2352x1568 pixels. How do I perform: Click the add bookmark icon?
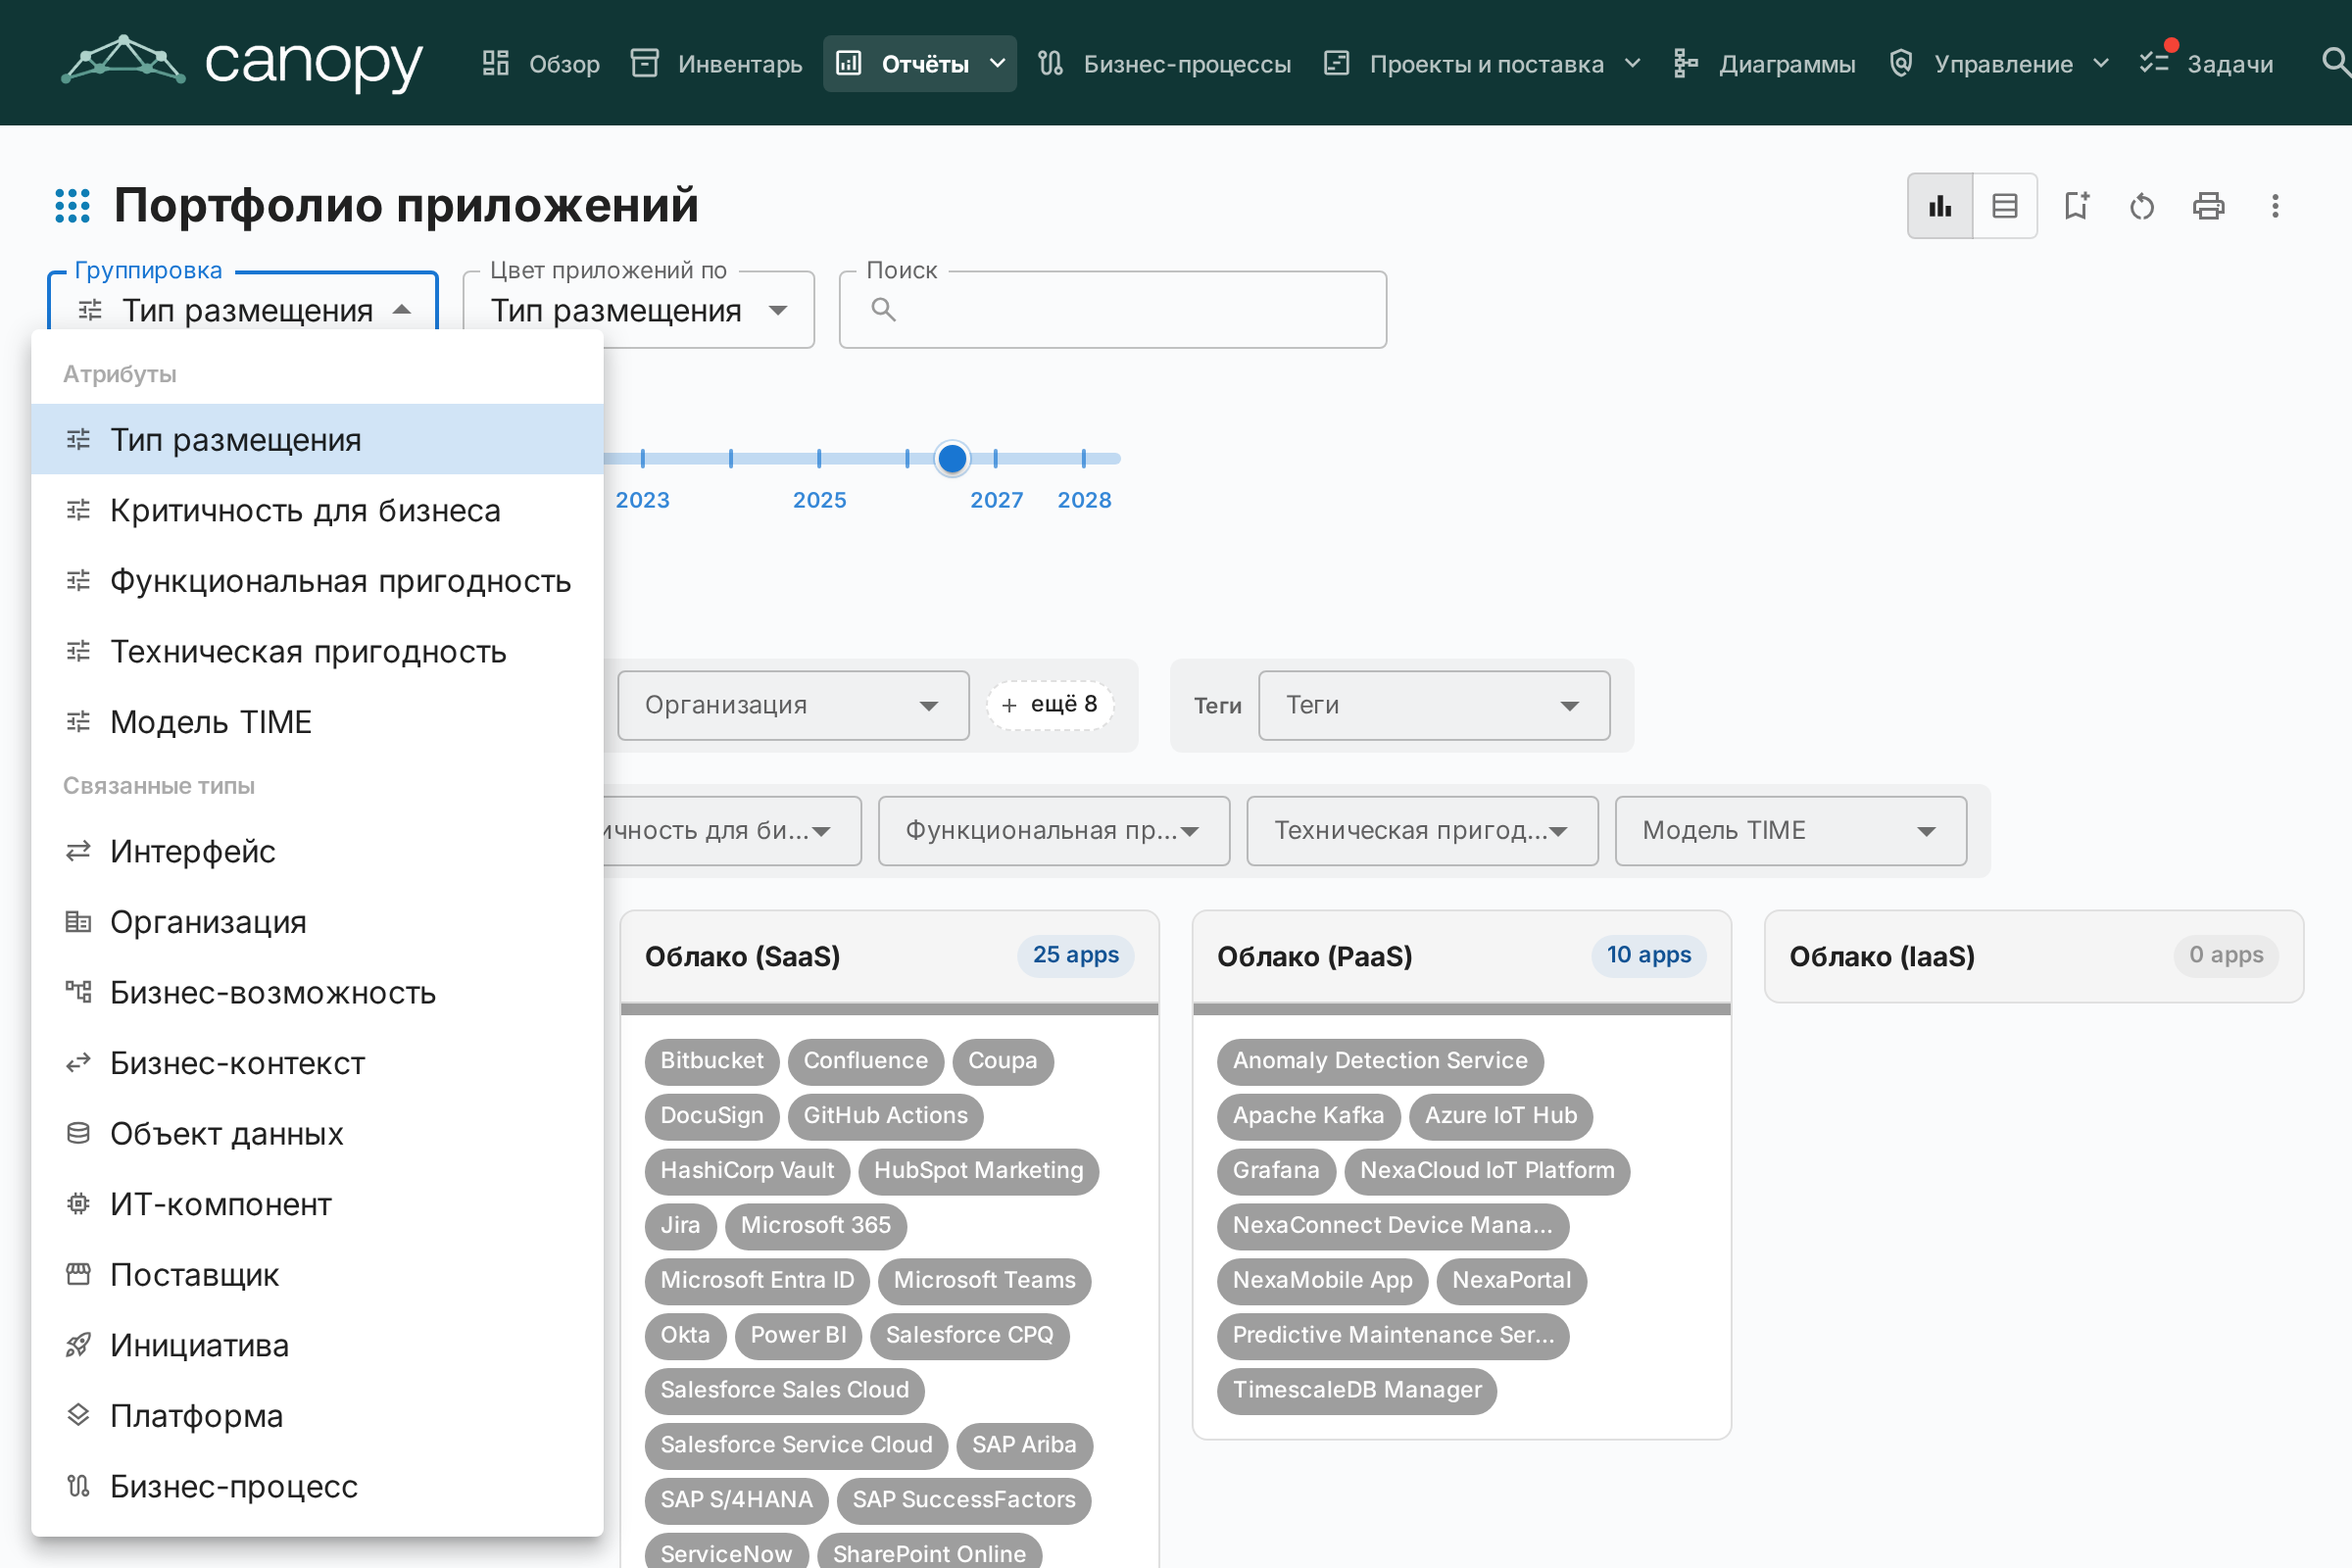click(2077, 206)
